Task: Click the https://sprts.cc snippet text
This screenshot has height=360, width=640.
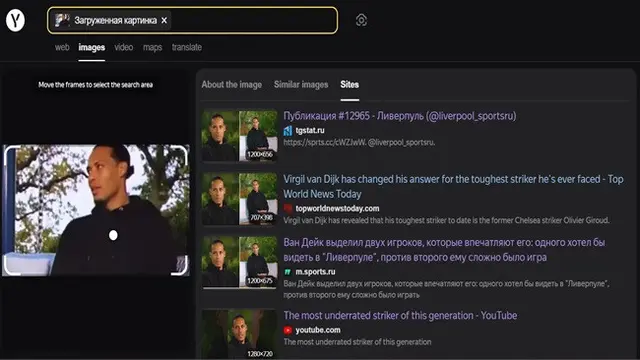Action: coord(359,142)
